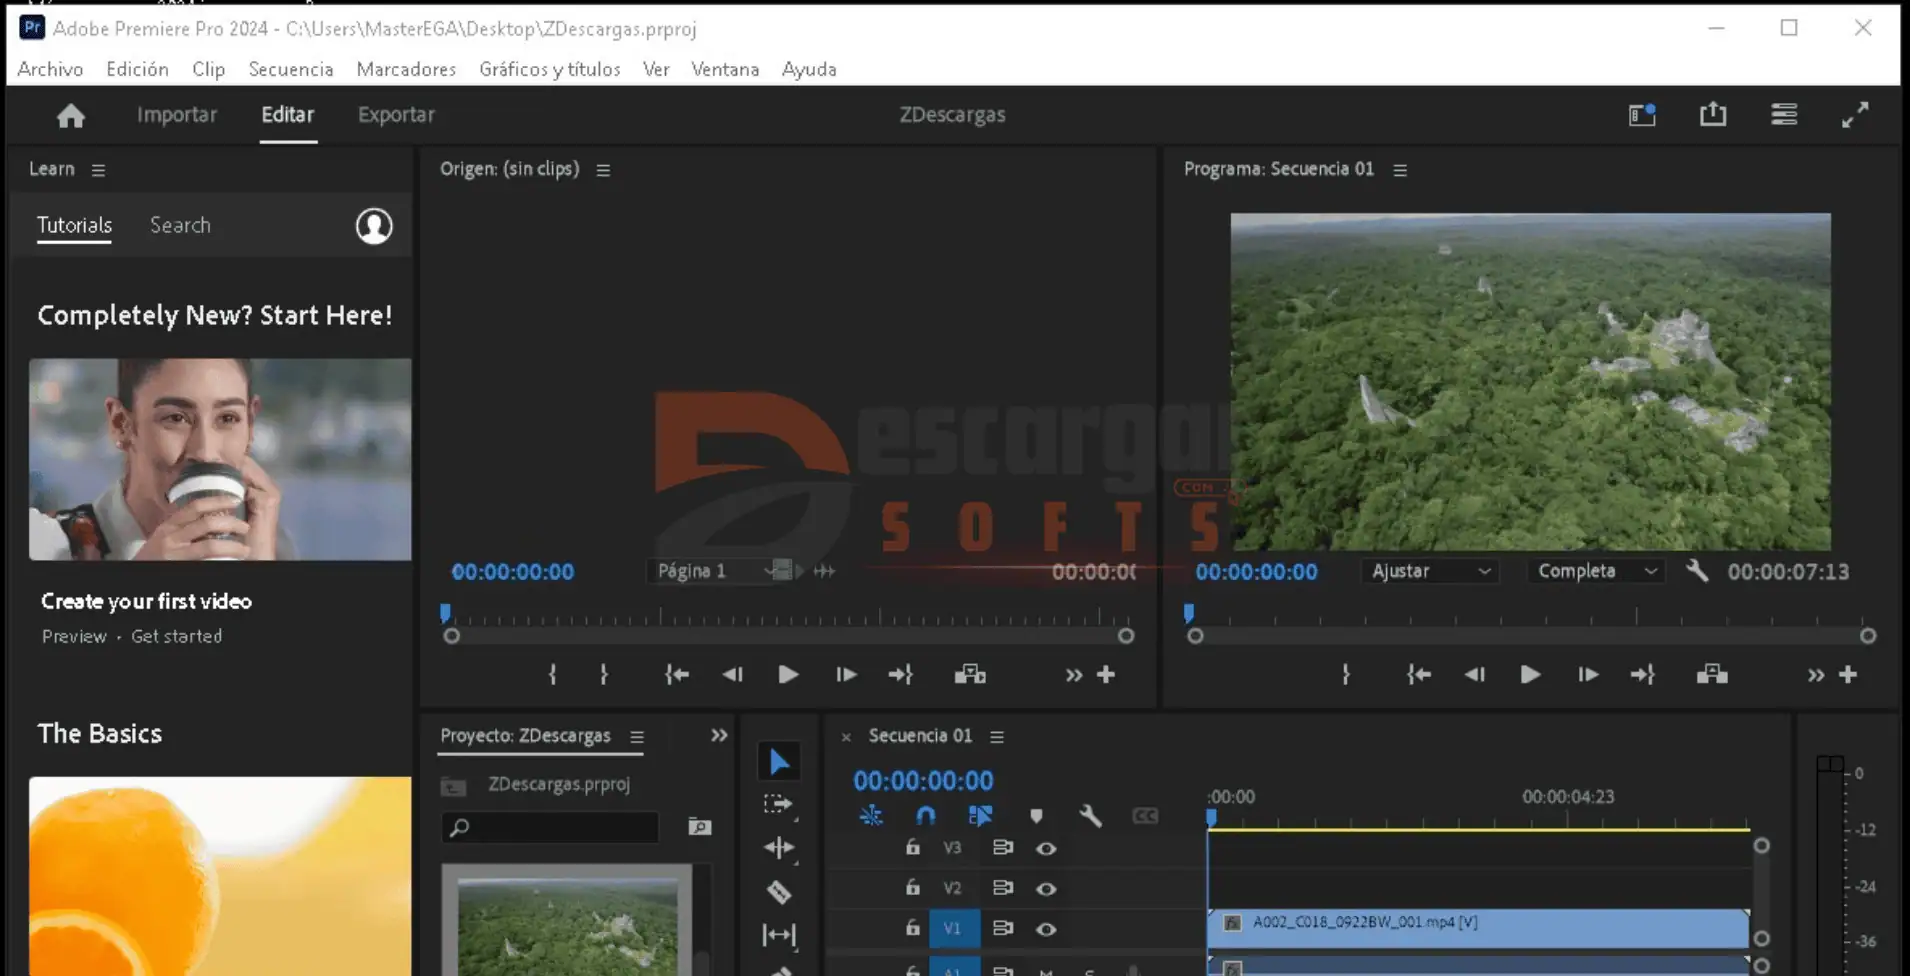The image size is (1911, 976).
Task: Play the Program monitor sequence
Action: [1530, 675]
